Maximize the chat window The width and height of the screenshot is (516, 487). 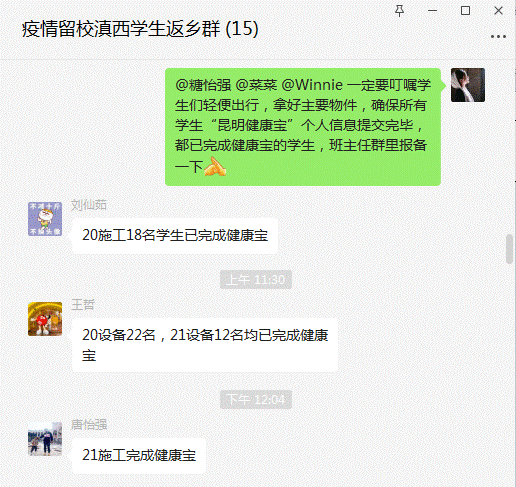coord(465,11)
